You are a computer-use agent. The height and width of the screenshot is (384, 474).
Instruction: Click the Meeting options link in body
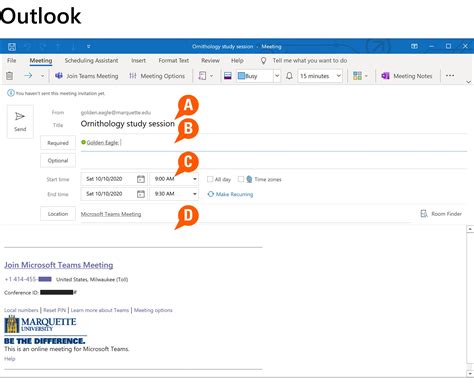coord(153,310)
